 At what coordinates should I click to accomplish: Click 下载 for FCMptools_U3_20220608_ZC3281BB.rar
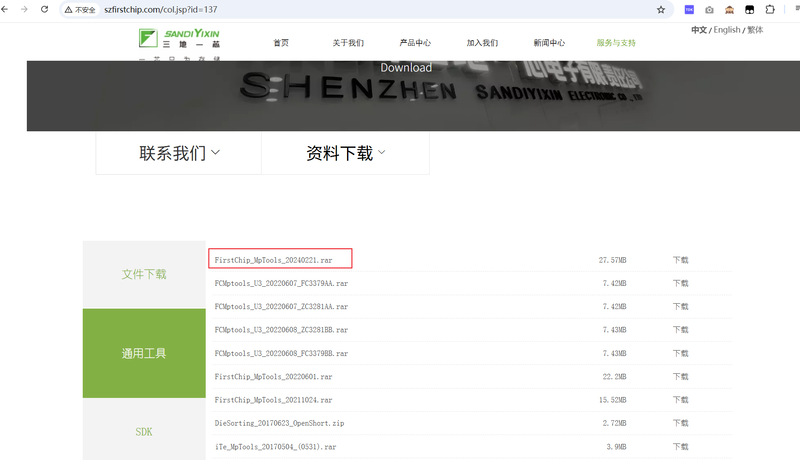(x=681, y=330)
